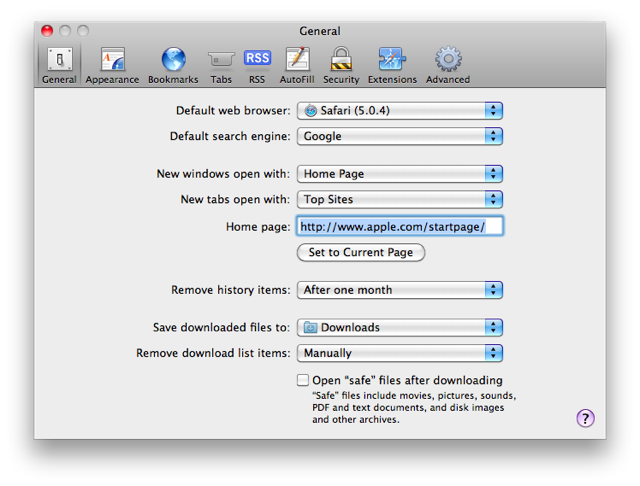Click the "Save downloaded files to:" label

tap(221, 328)
